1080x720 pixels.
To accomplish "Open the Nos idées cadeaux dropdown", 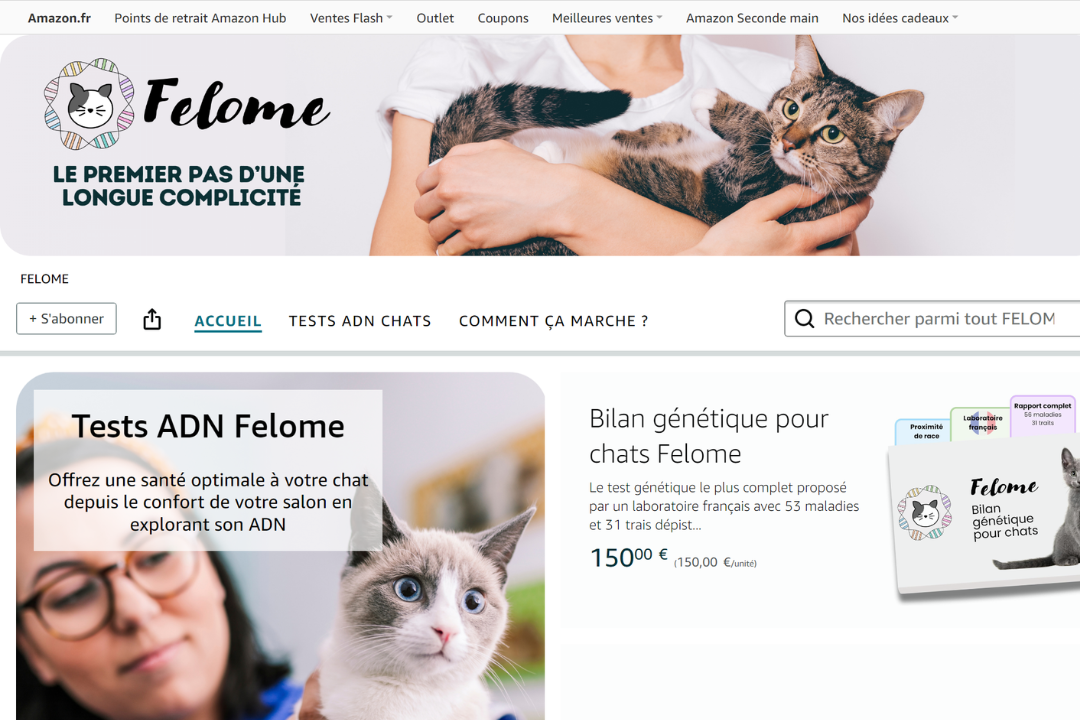I will coord(900,18).
